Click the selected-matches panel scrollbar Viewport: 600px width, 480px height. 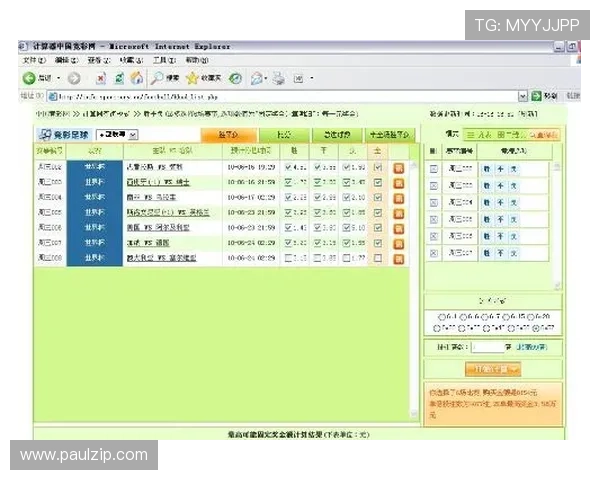point(557,225)
